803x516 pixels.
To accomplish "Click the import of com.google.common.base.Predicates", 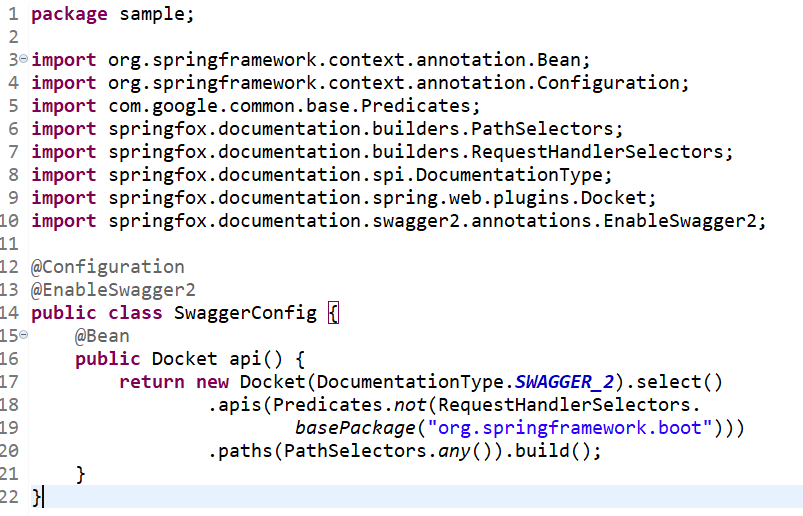I will pyautogui.click(x=256, y=106).
